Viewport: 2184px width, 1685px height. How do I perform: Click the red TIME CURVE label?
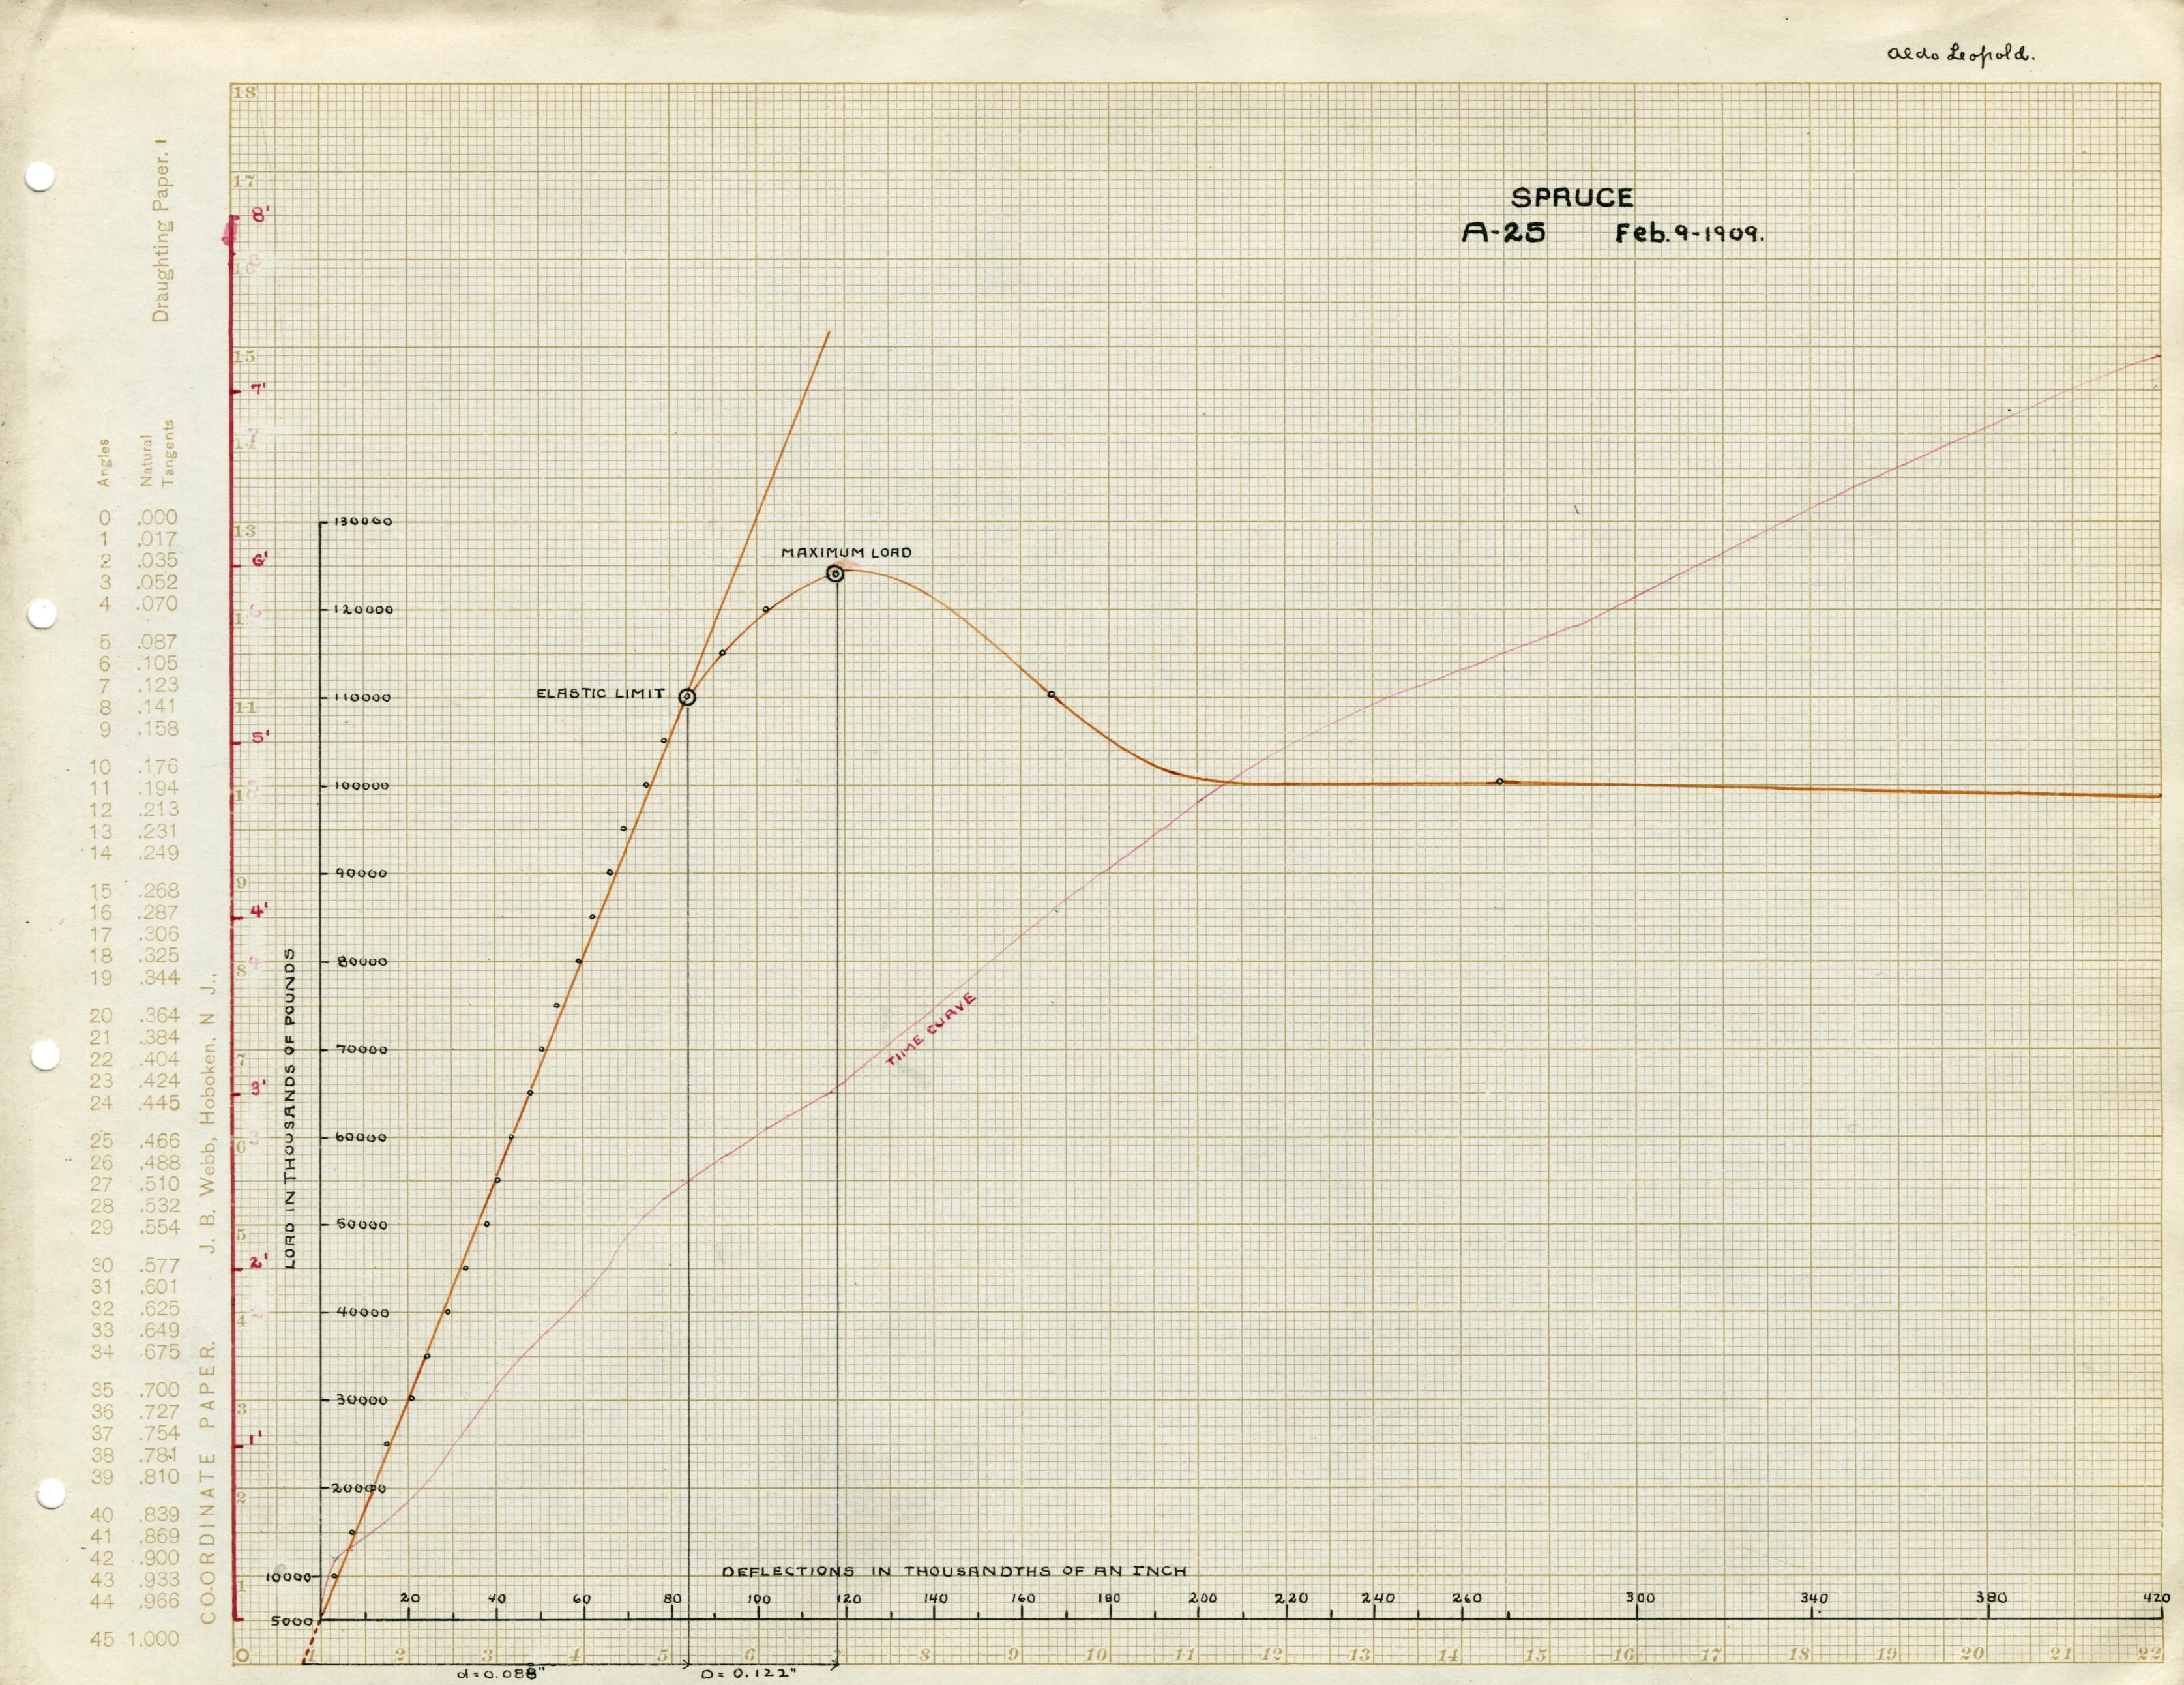[931, 1028]
